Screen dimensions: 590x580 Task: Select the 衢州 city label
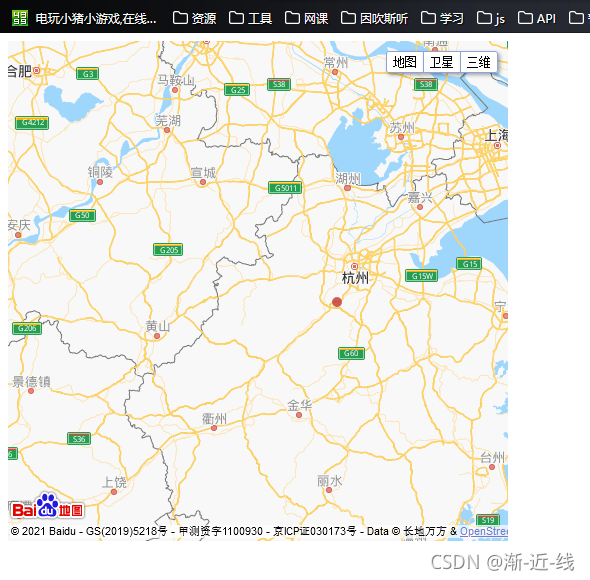214,419
